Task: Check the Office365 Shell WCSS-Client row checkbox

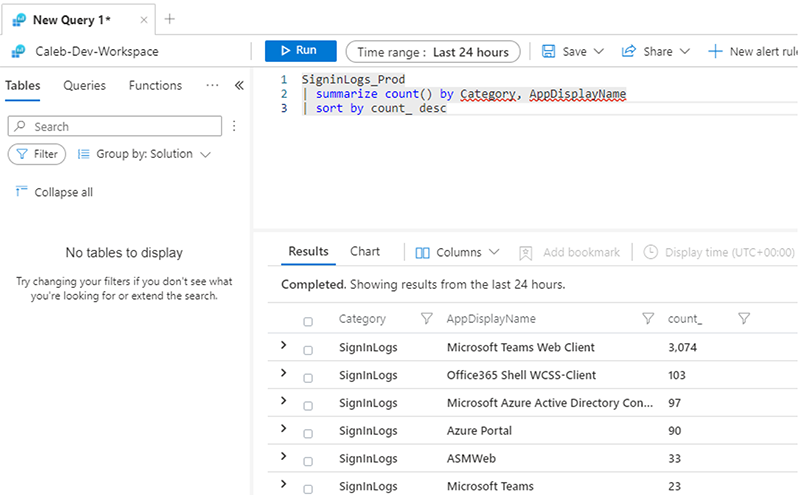Action: [308, 378]
